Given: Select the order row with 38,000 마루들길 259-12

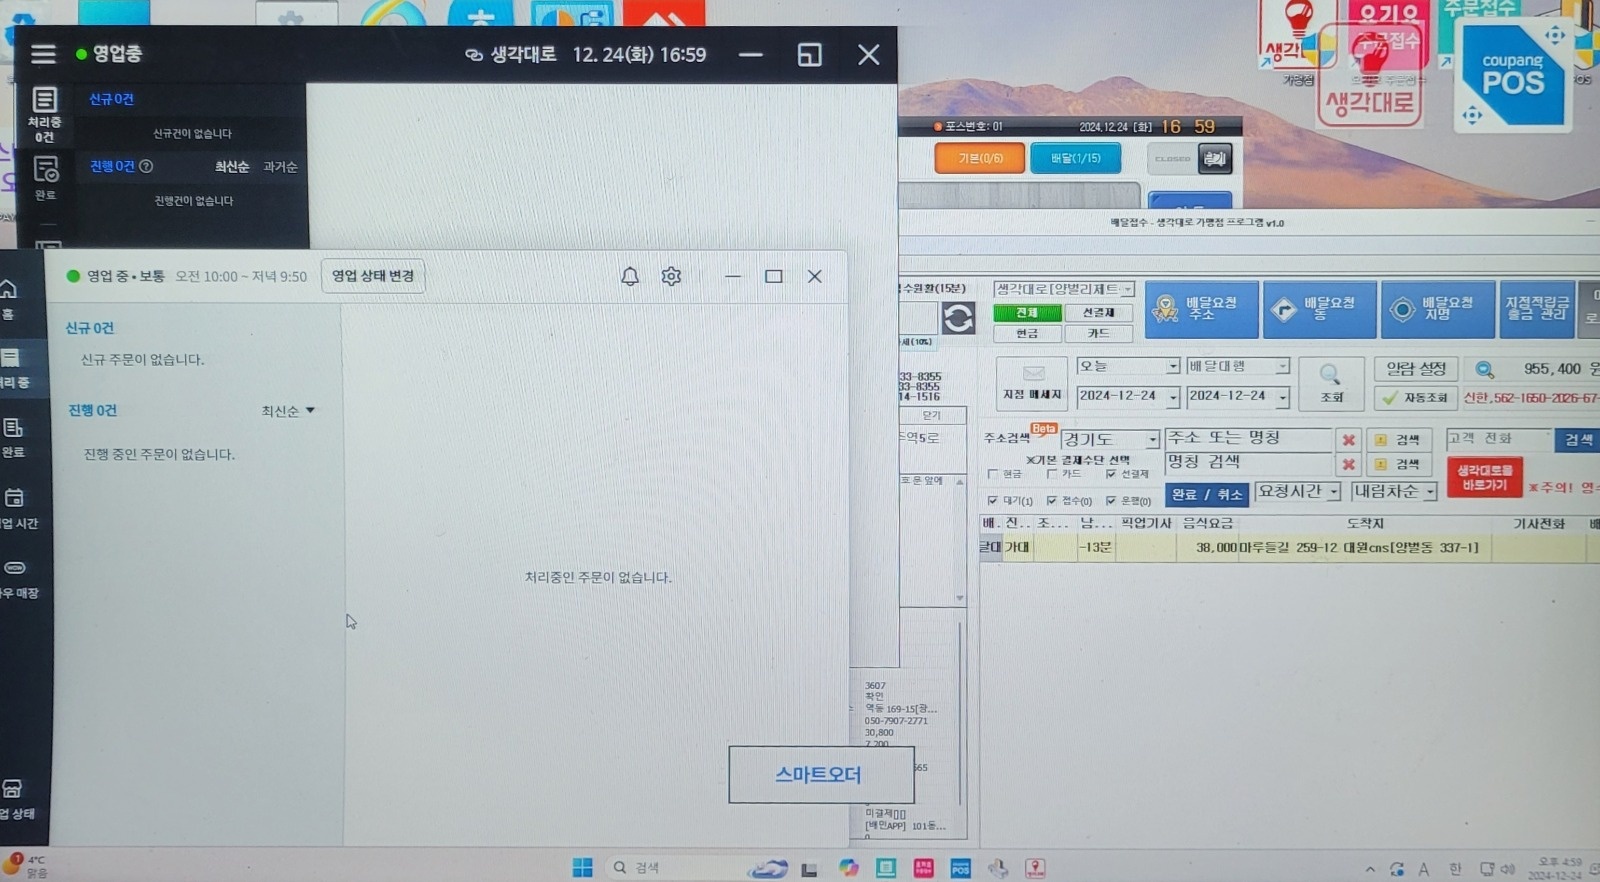Looking at the screenshot, I should click(x=1290, y=547).
